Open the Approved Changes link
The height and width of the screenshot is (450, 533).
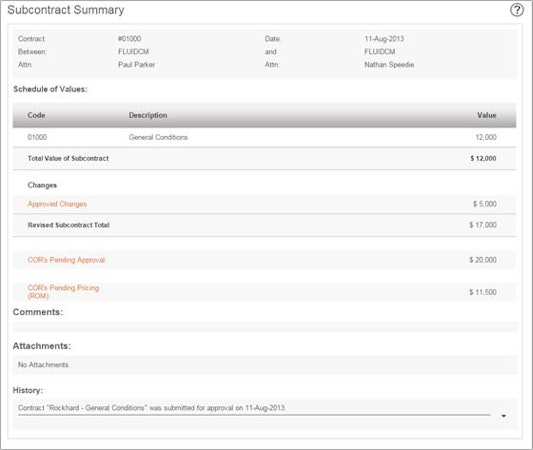pos(57,204)
